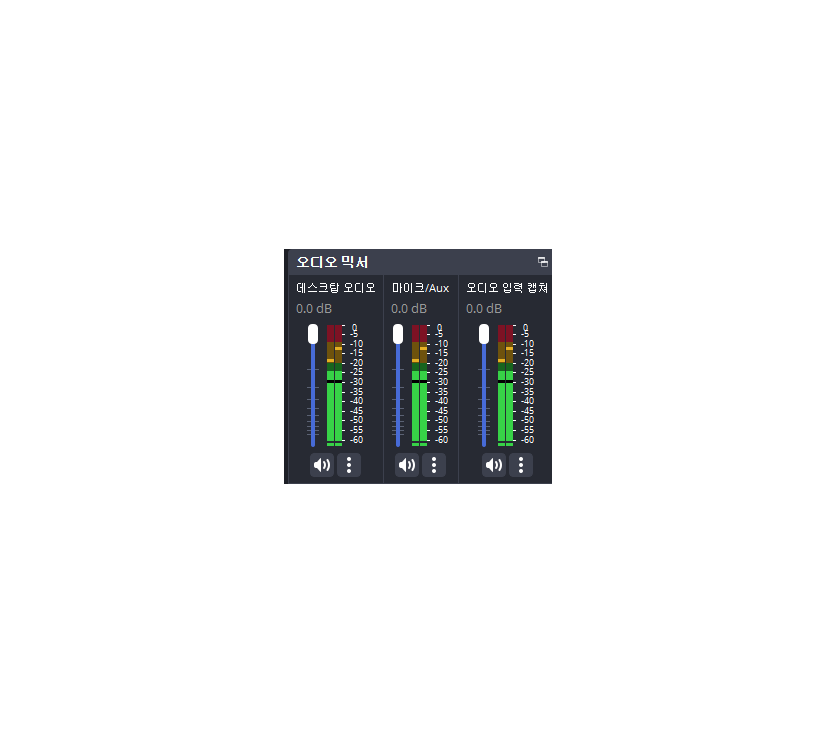This screenshot has width=835, height=732.
Task: Click the 오디오 입력 캡쳐 level meter
Action: pos(505,400)
